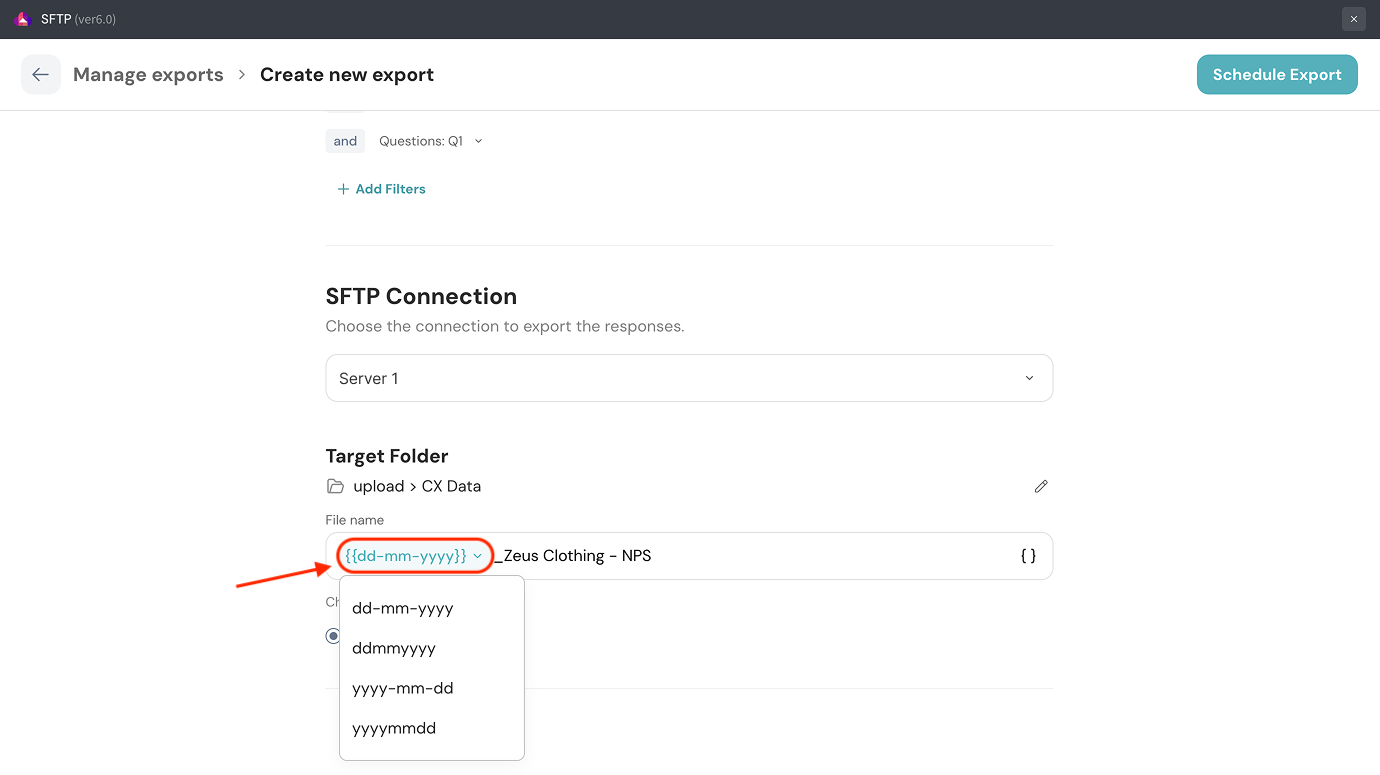Screen dimensions: 1380x775
Task: Select the partially hidden radio button
Action: [x=332, y=636]
